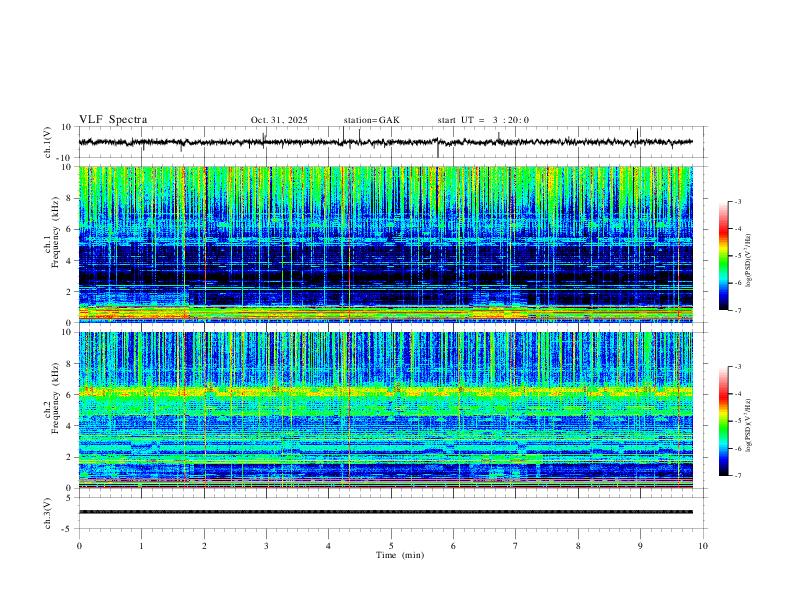Click the "-5" tick on the ch.3(V) axis
Image resolution: width=792 pixels, height=612 pixels.
(68, 529)
